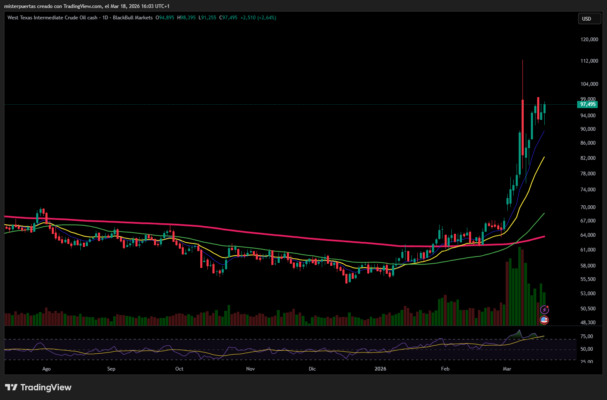Viewport: 607px width, 400px height.
Task: Click the 120,000 price axis label
Action: [586, 39]
